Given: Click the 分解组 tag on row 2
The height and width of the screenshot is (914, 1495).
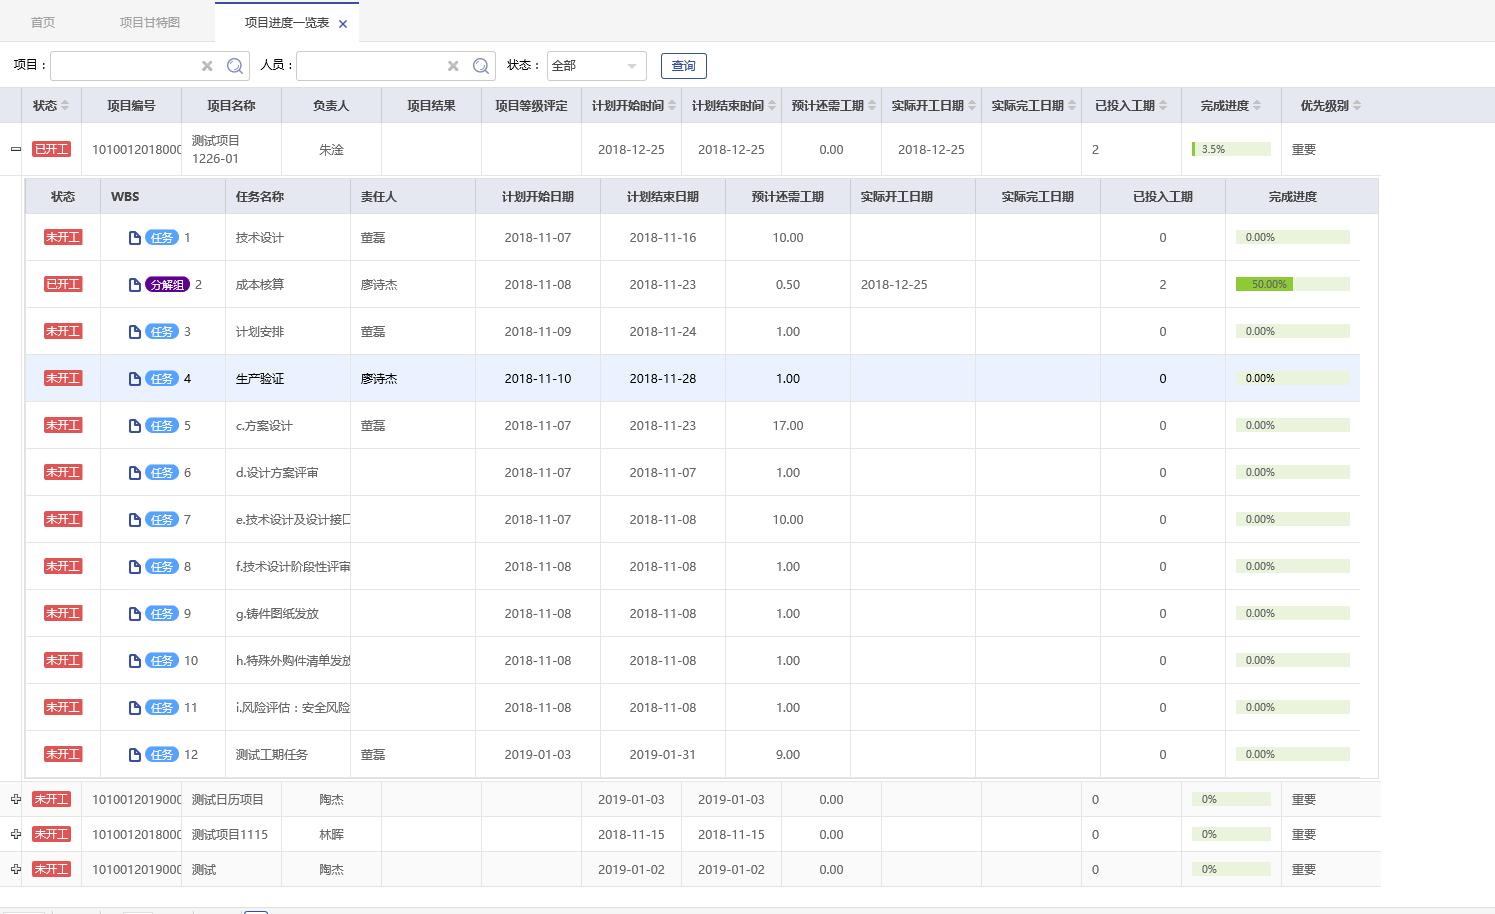Looking at the screenshot, I should (x=167, y=285).
